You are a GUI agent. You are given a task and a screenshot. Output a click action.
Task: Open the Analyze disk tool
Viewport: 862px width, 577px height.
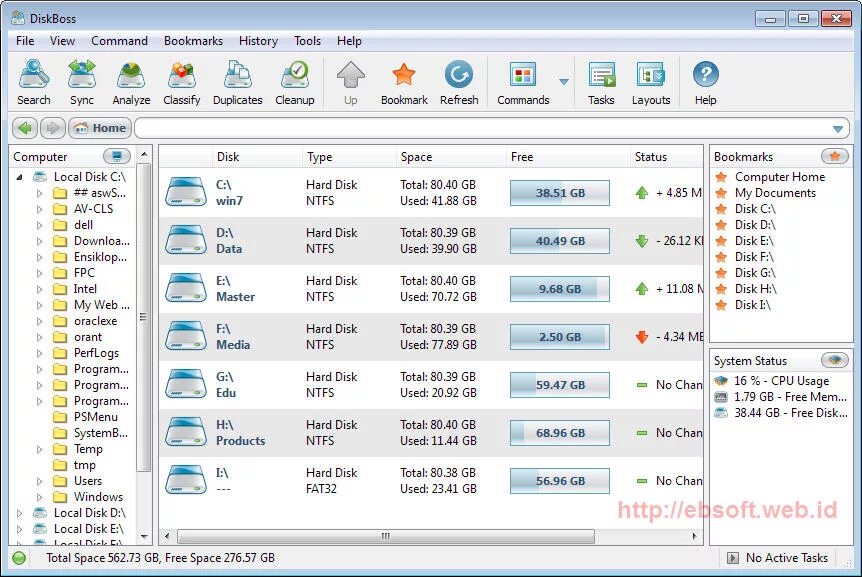pos(131,82)
